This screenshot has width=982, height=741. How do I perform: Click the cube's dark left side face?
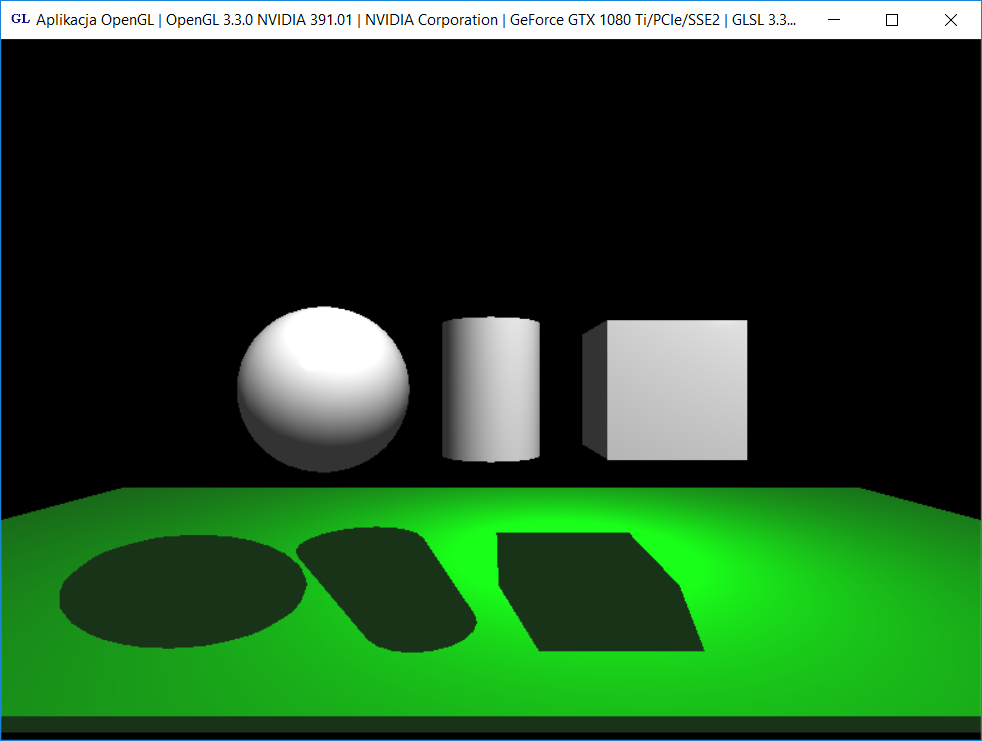pos(594,388)
